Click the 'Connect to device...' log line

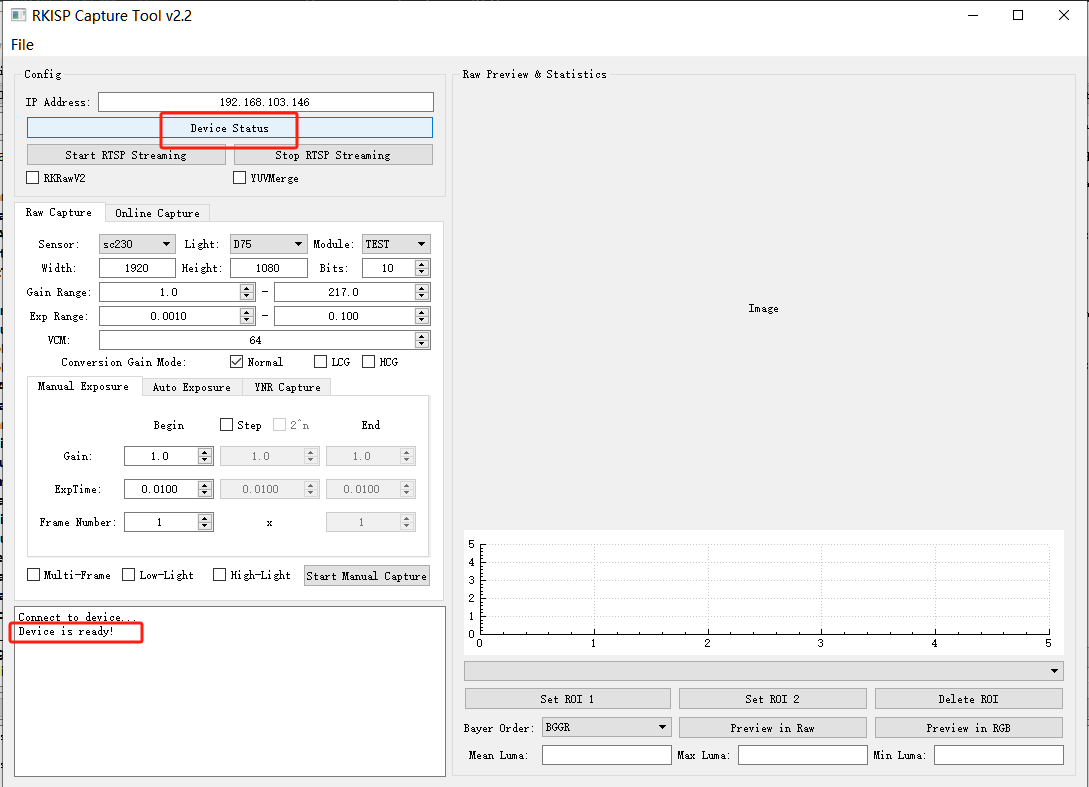point(77,617)
